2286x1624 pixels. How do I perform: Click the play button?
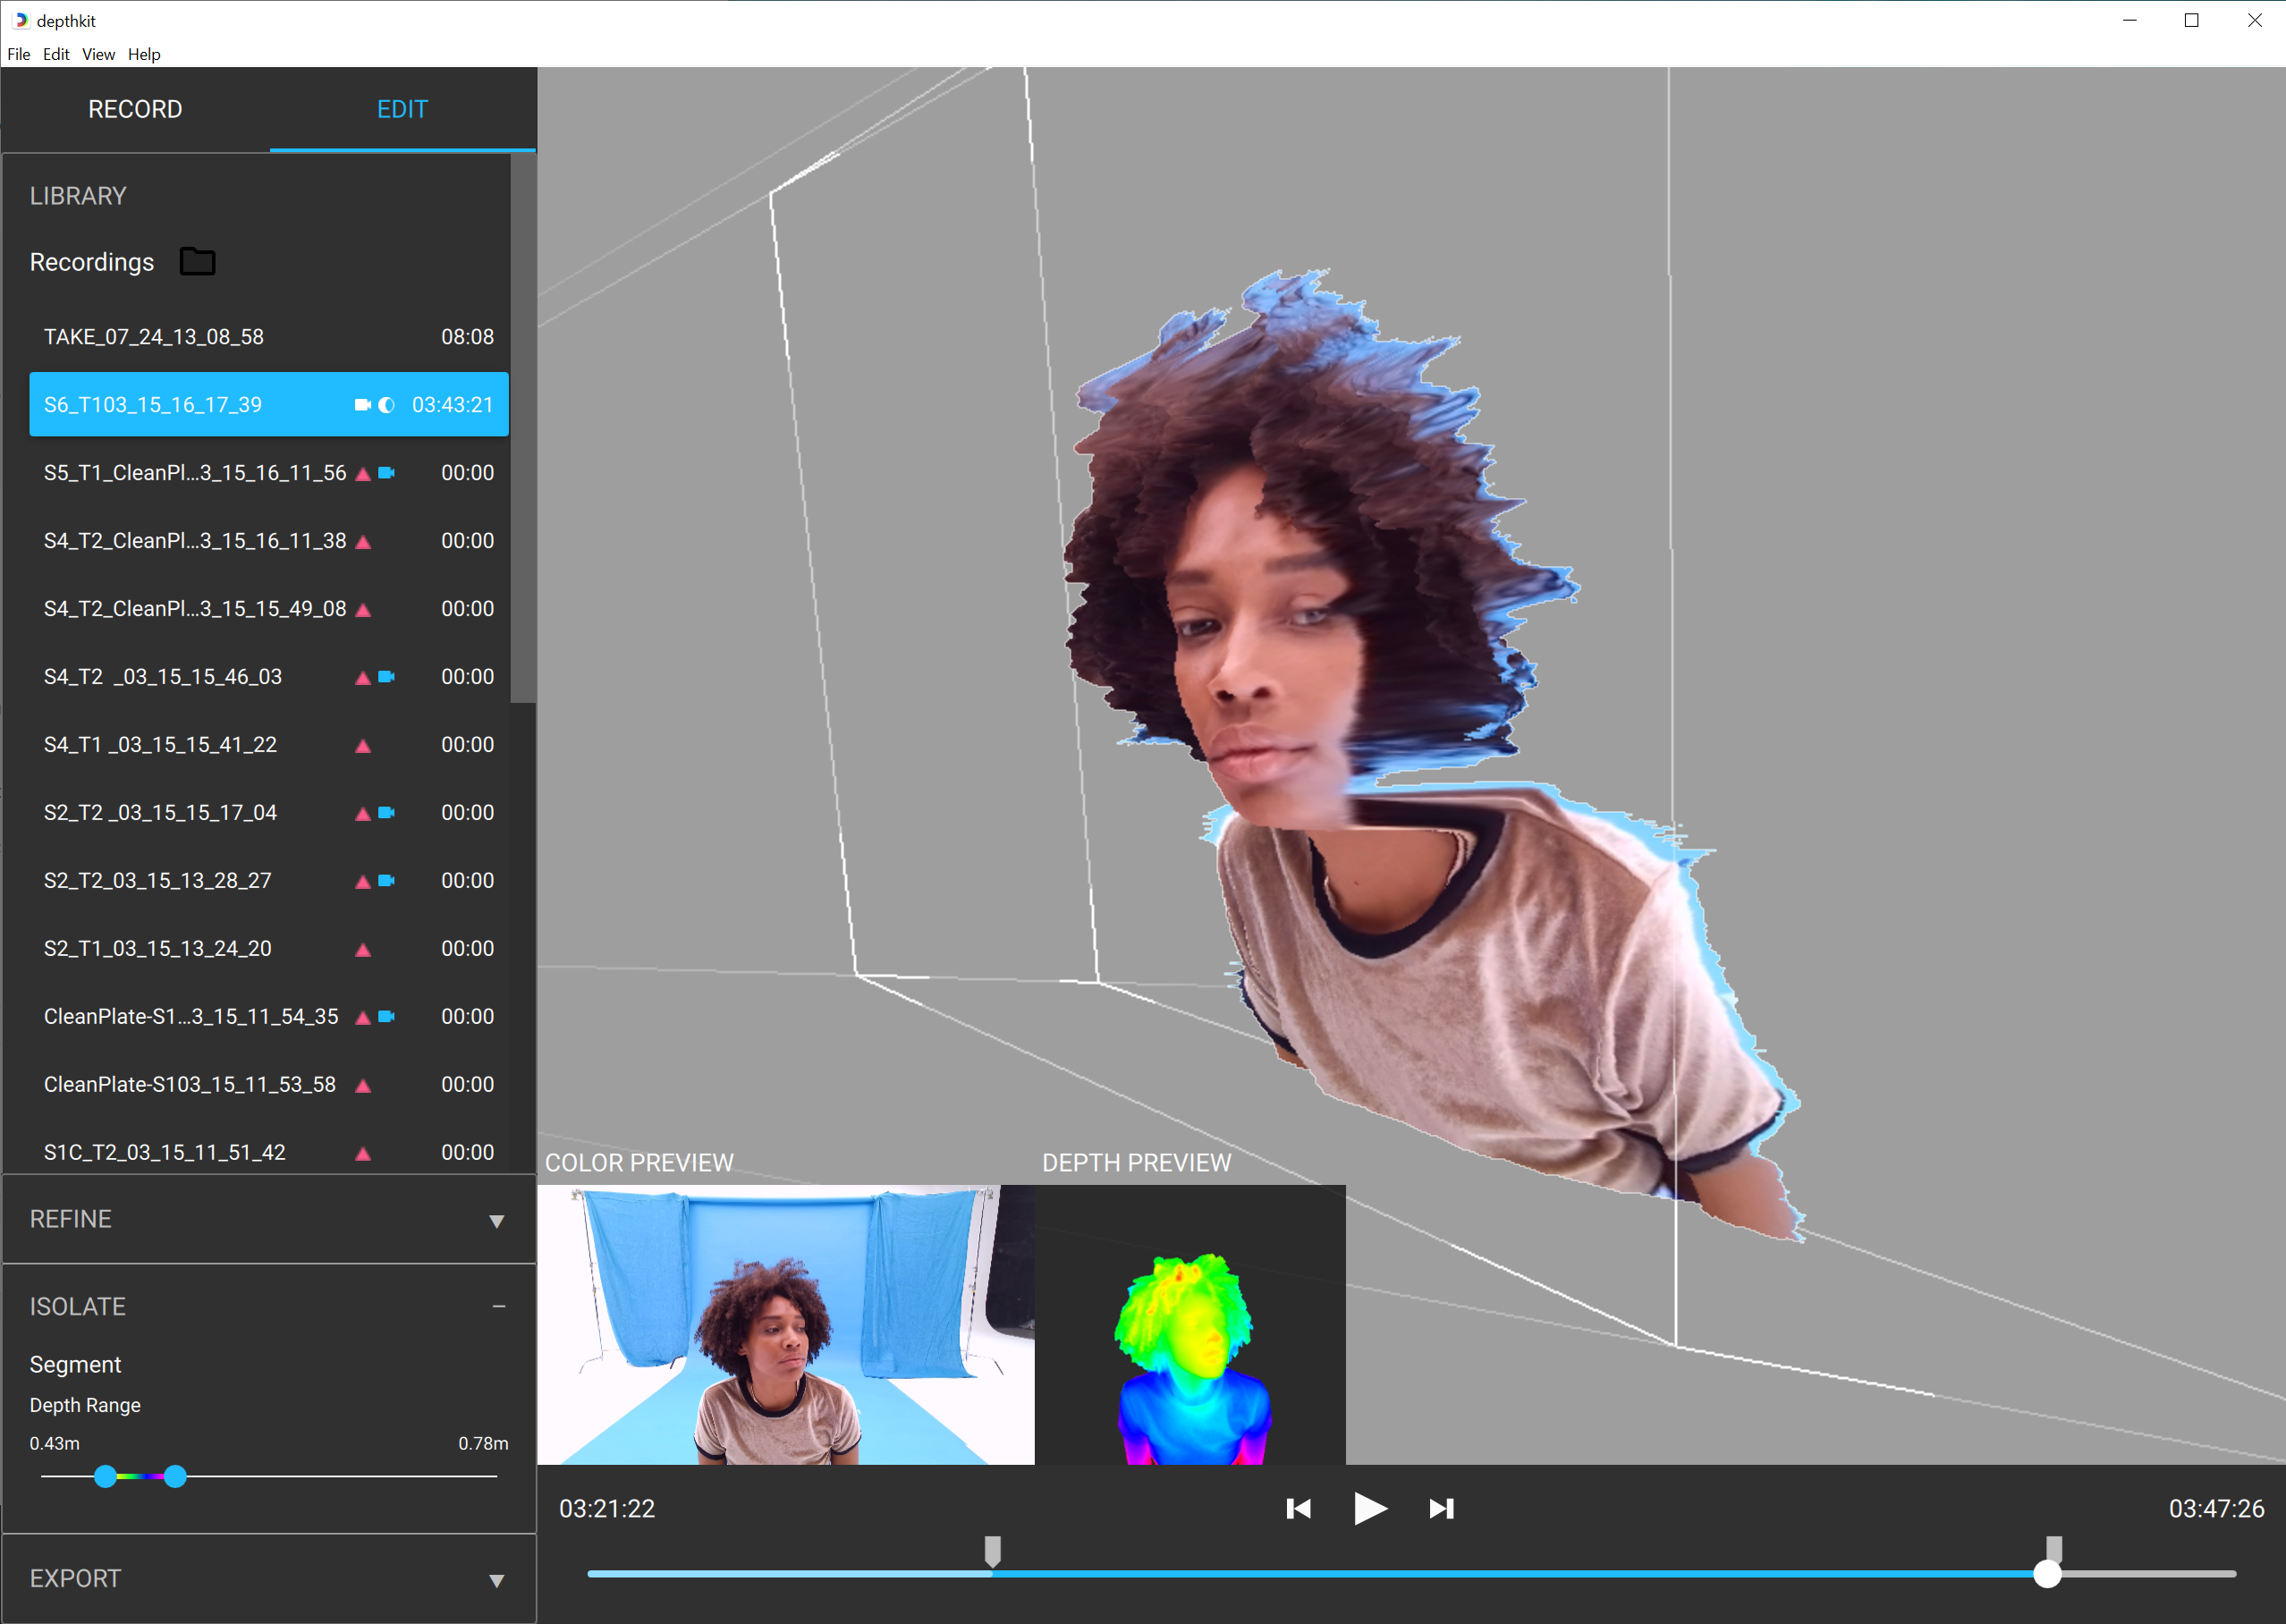click(x=1369, y=1508)
